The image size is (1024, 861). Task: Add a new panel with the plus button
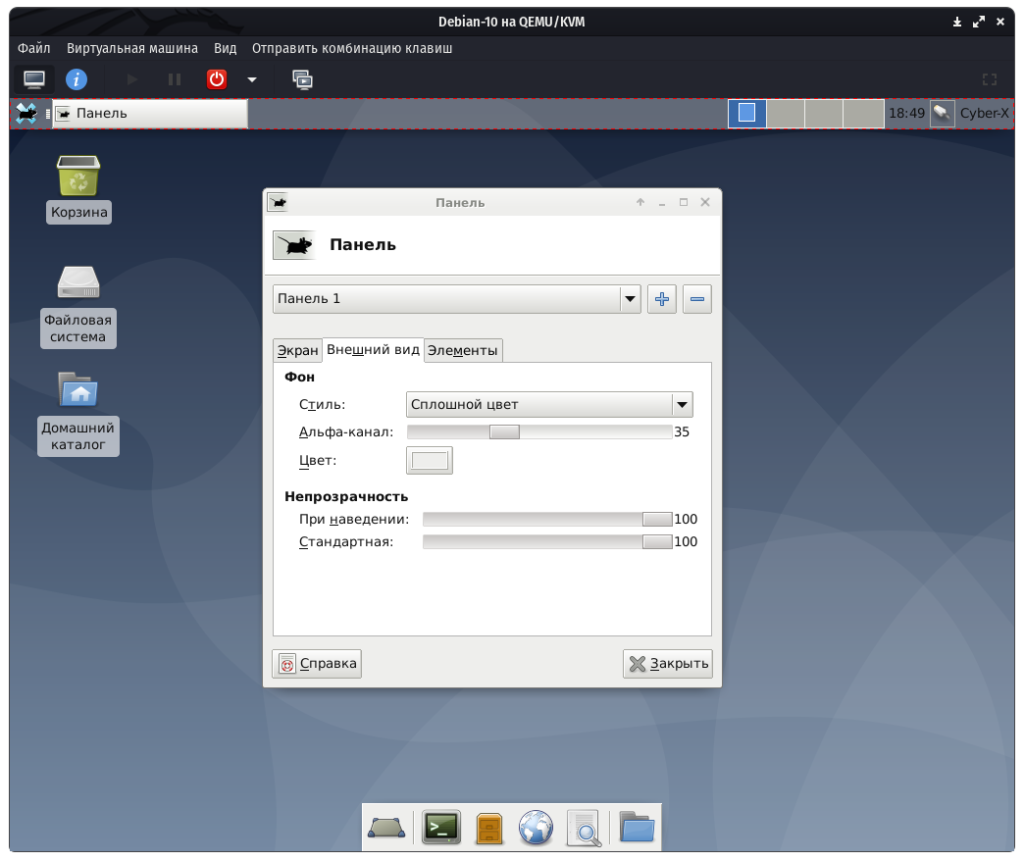[662, 299]
